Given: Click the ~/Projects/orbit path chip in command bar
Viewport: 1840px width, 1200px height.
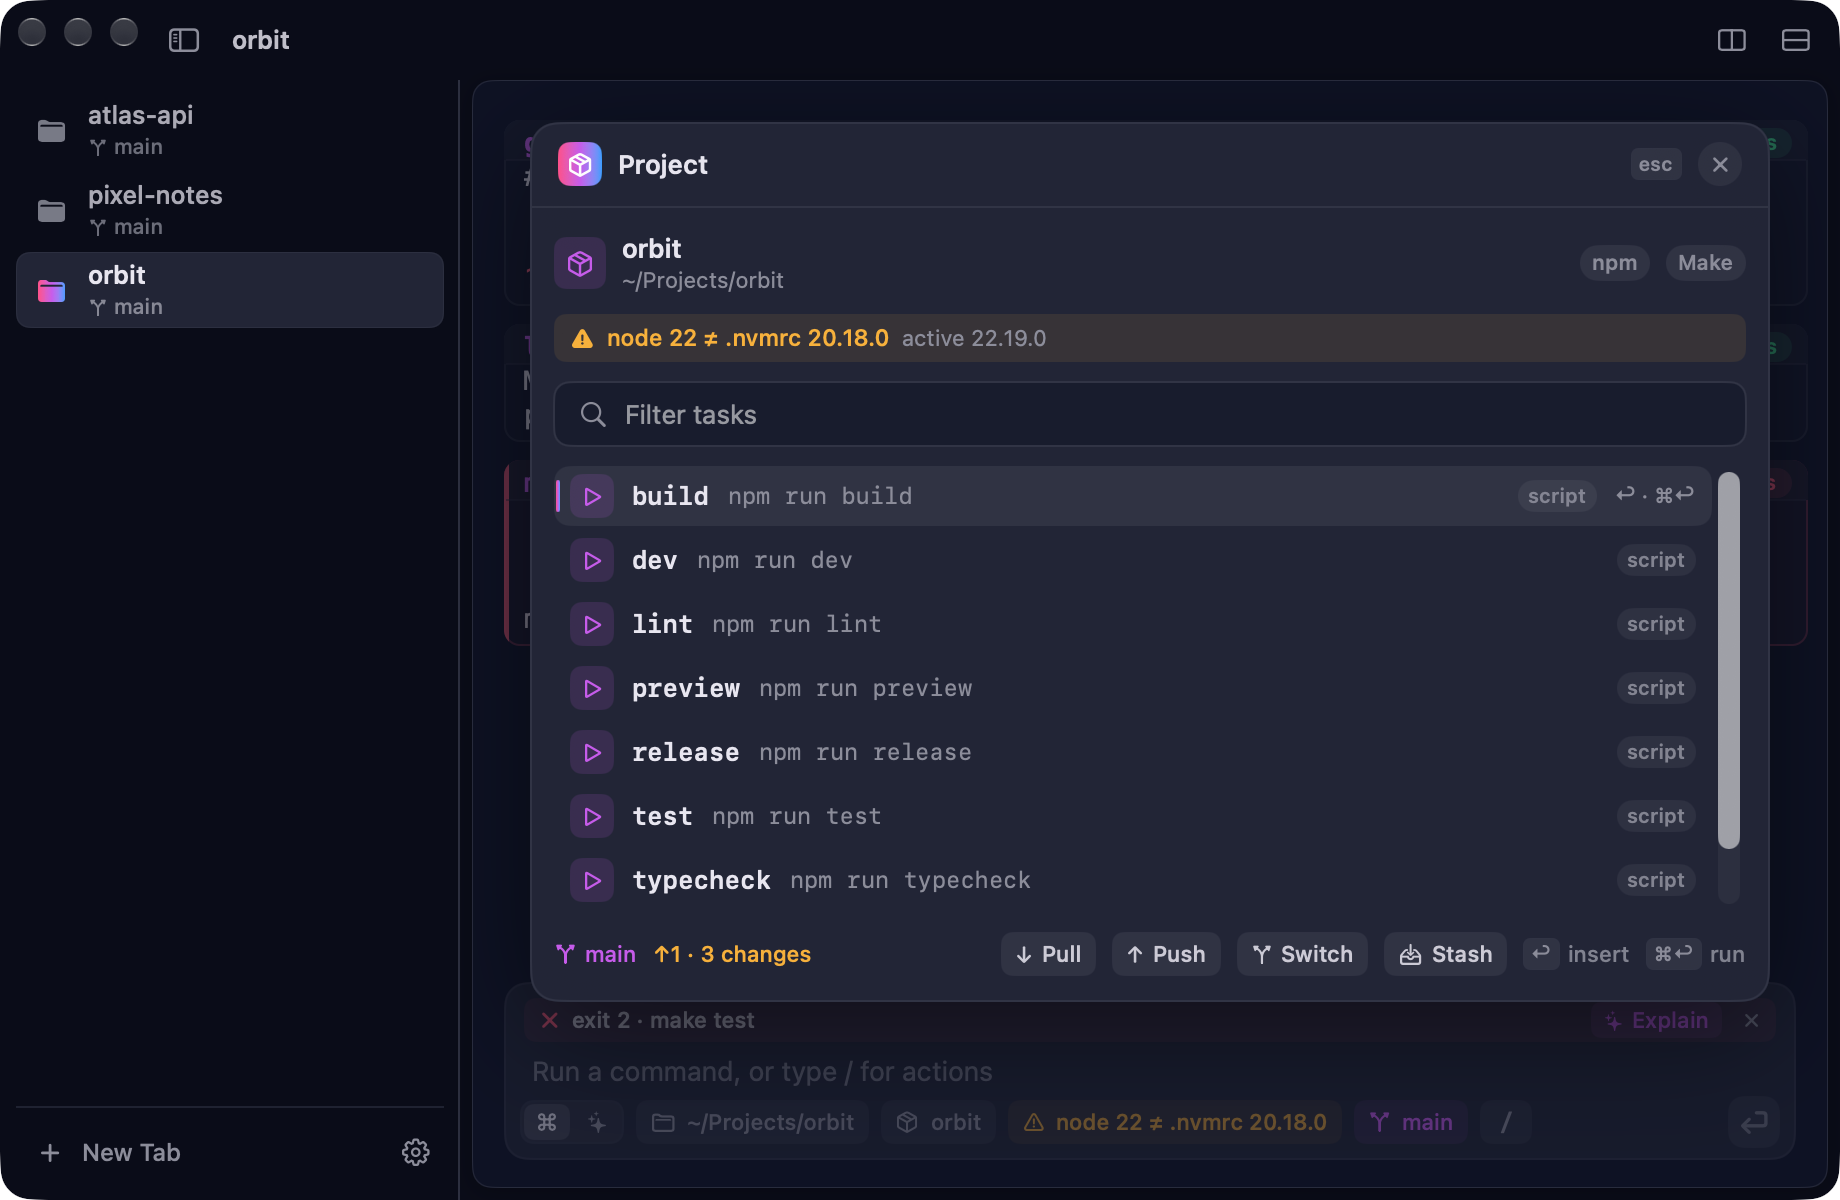Looking at the screenshot, I should coord(753,1122).
